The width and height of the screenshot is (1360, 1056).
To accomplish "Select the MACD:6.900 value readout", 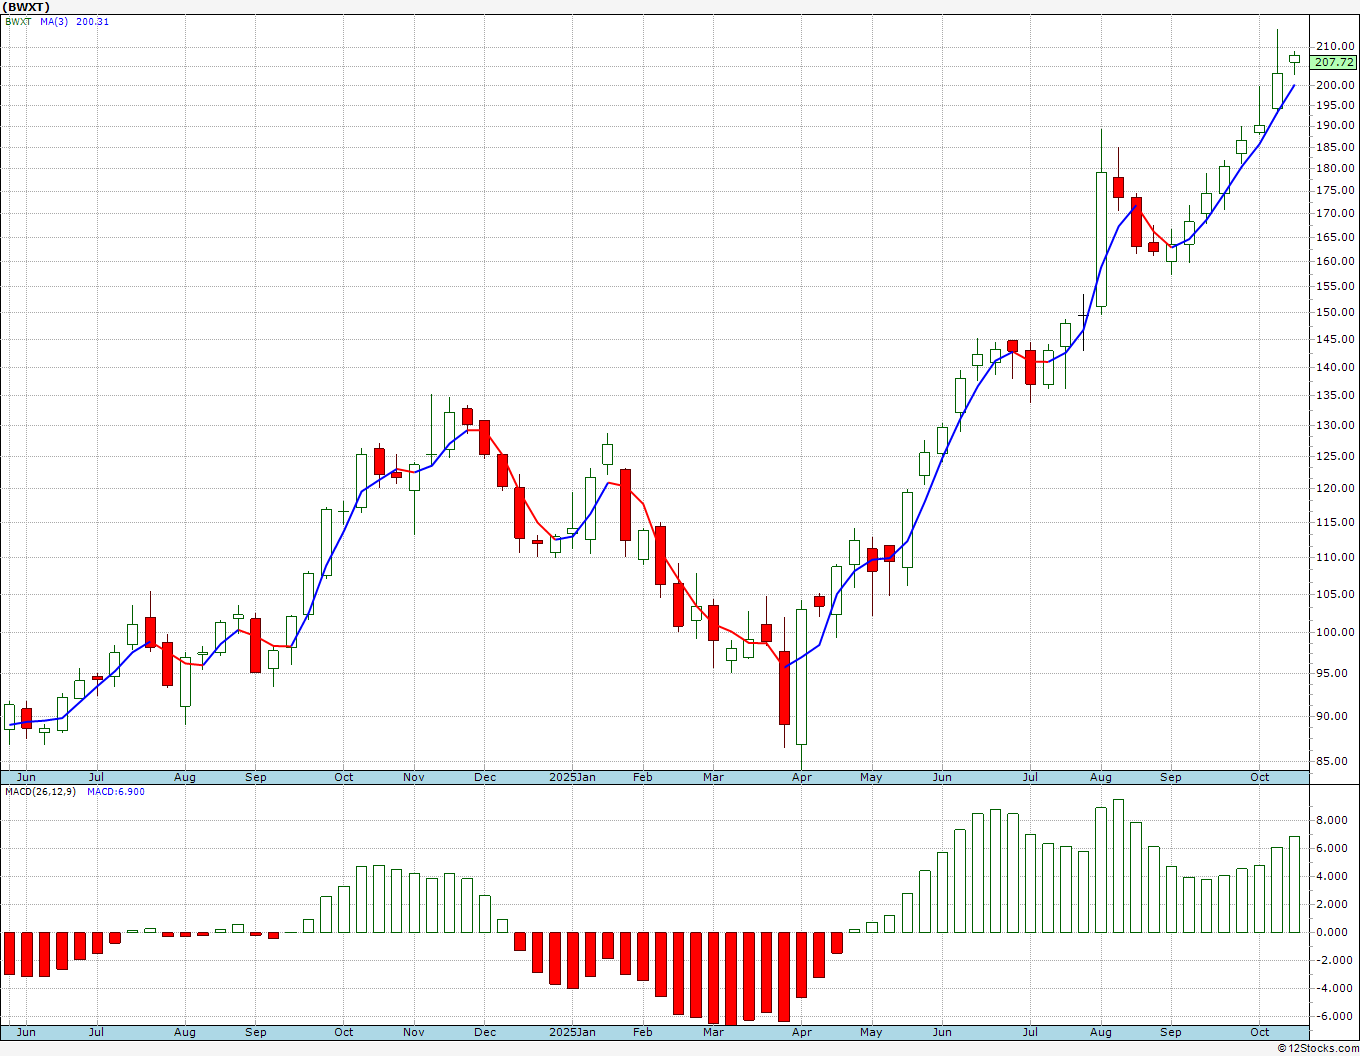I will pos(116,791).
